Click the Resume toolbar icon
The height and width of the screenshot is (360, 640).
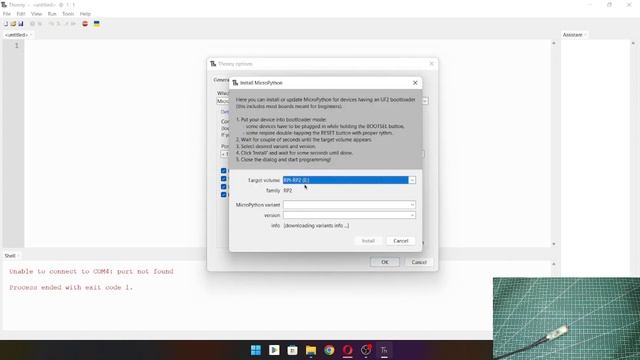[73, 24]
